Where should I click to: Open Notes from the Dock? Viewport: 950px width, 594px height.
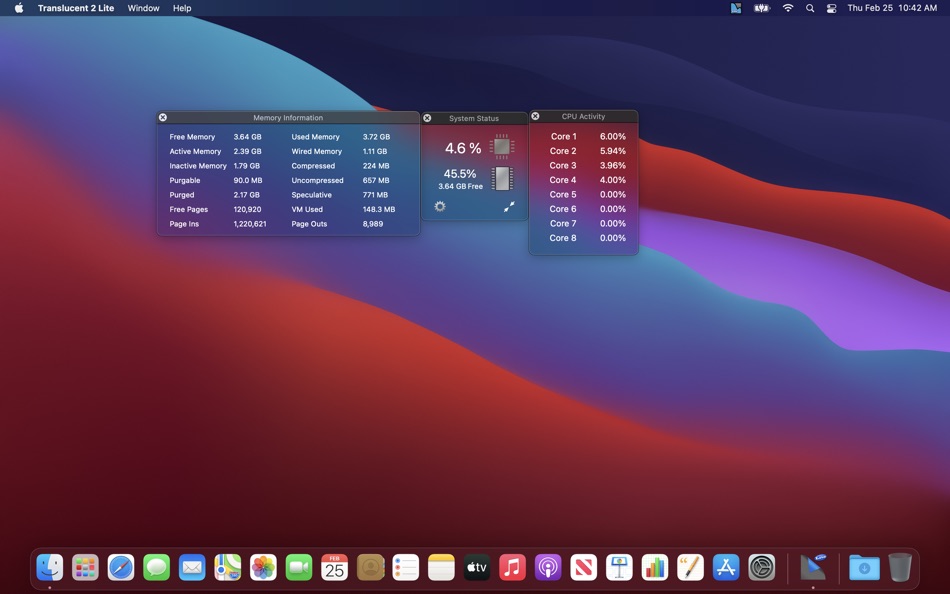click(441, 568)
